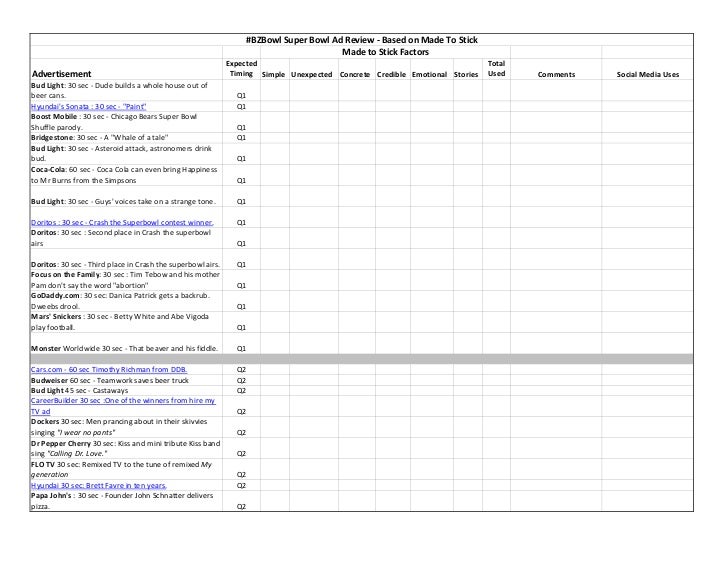Select the Bud Light strange tone voices row
Viewport: 728px width, 563px height.
point(362,196)
